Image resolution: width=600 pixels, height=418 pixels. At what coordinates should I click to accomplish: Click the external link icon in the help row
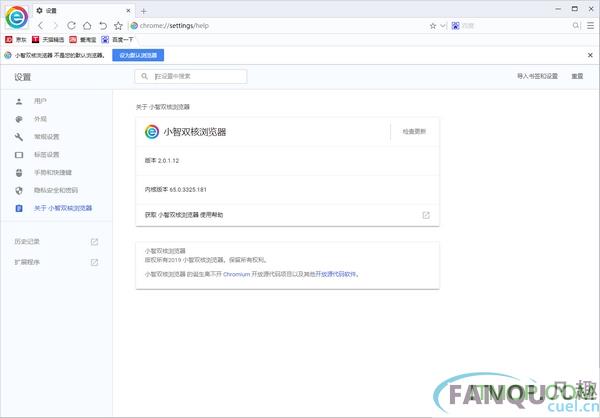pos(426,215)
